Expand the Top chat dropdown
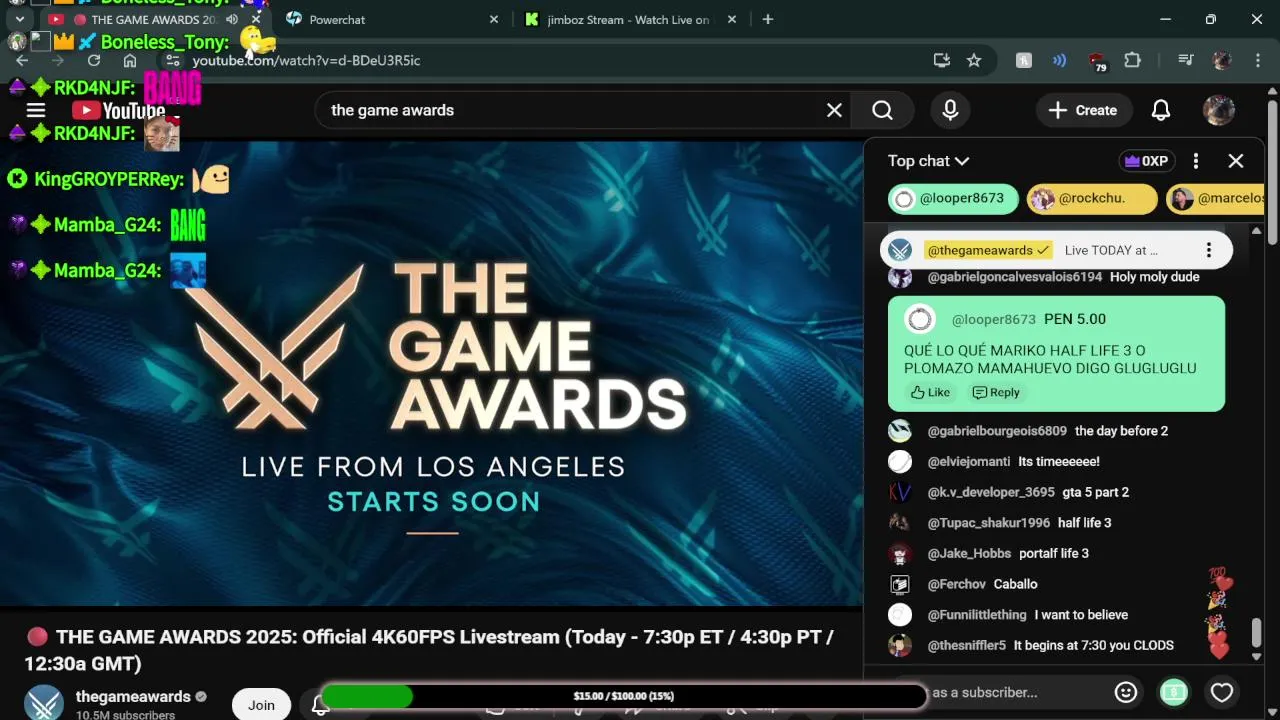 pyautogui.click(x=928, y=161)
